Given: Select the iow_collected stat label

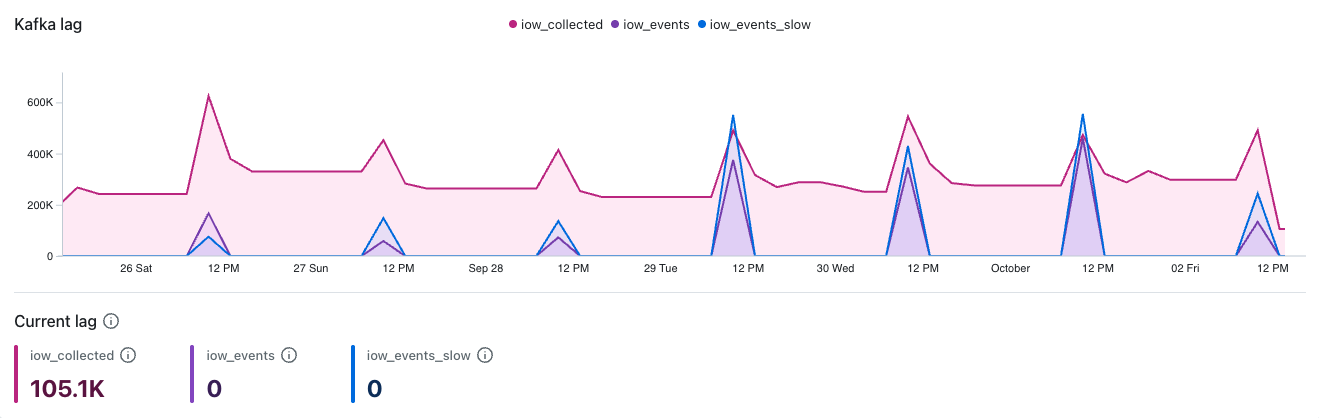Looking at the screenshot, I should pyautogui.click(x=72, y=355).
